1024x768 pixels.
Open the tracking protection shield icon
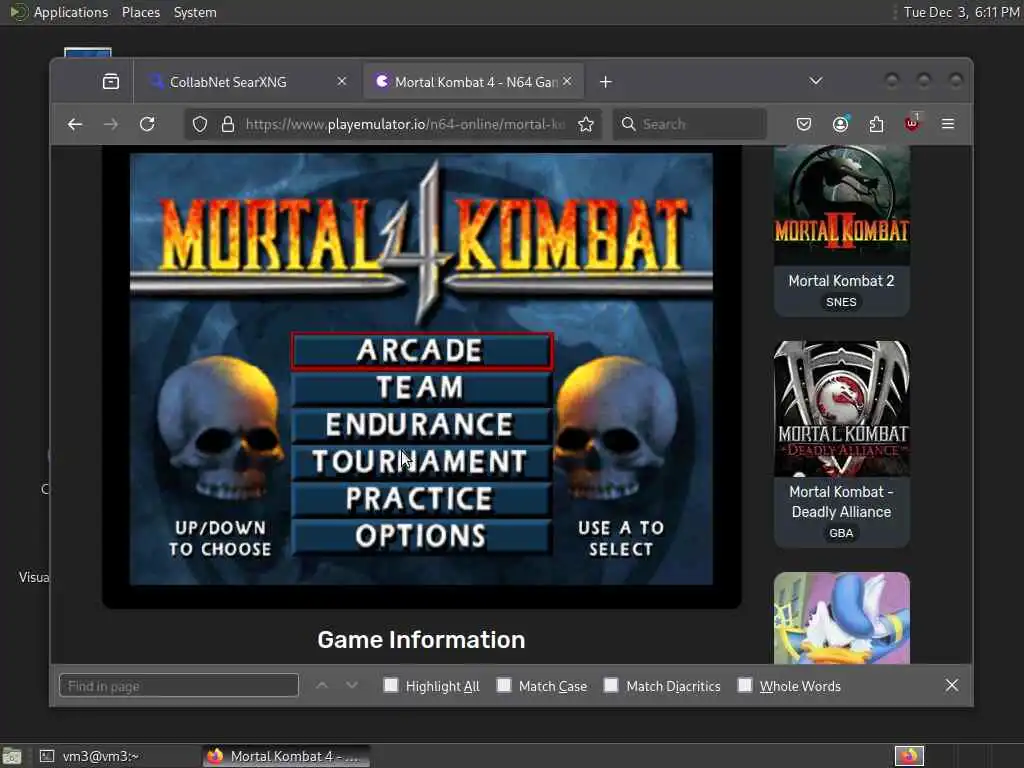pos(200,124)
